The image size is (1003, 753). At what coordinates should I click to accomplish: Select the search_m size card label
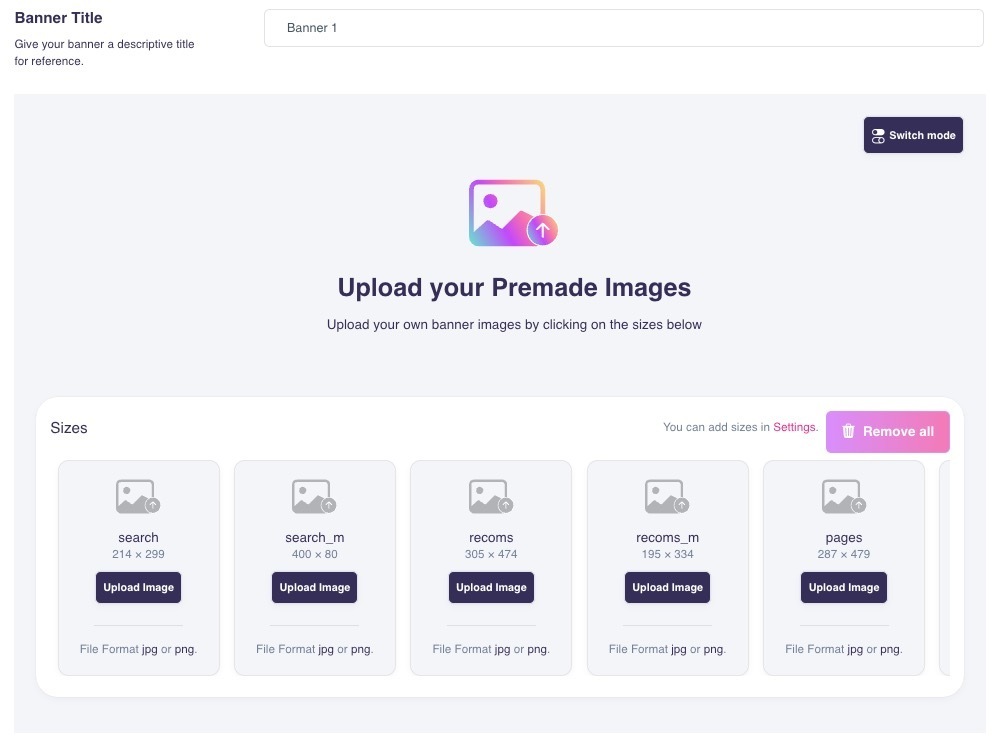pos(314,538)
